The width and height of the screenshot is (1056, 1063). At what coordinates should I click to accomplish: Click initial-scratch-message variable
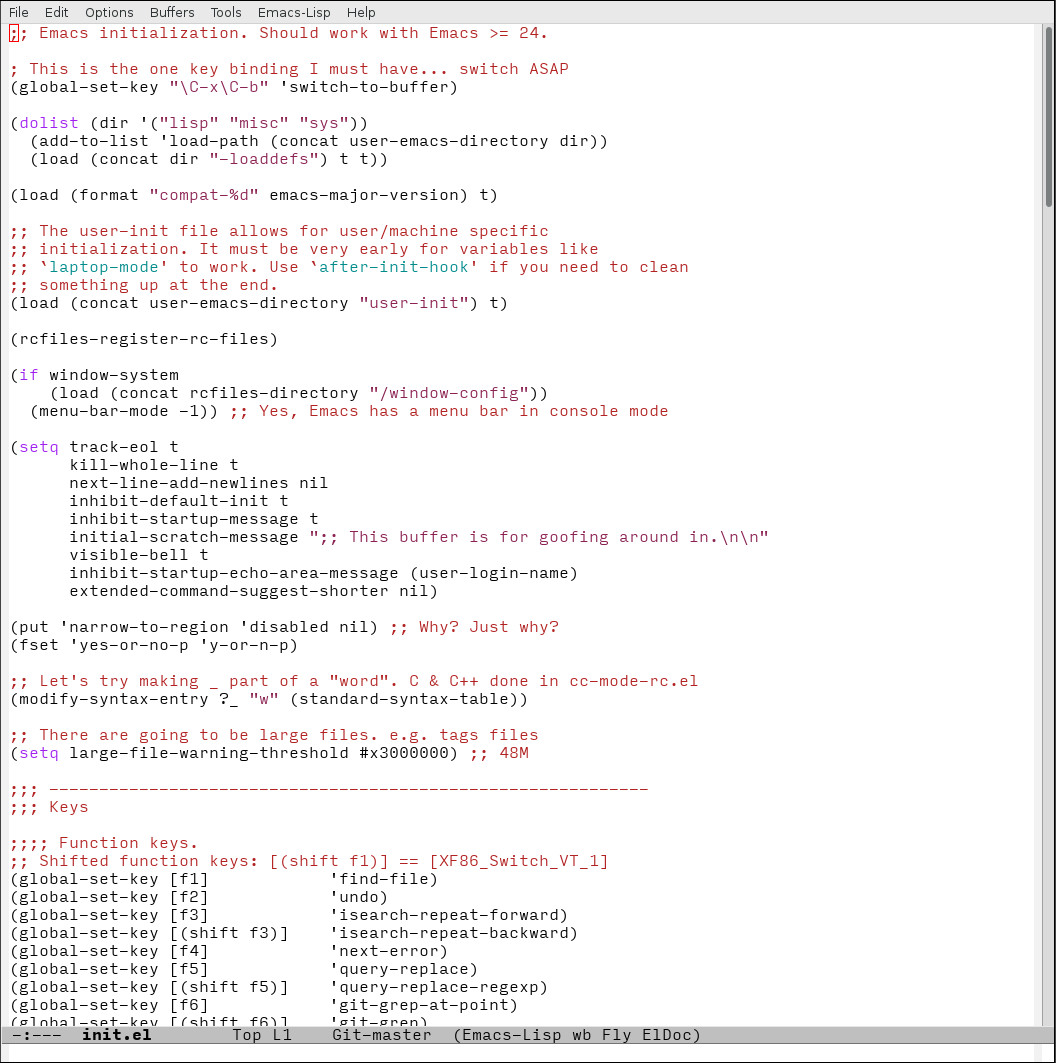coord(184,537)
